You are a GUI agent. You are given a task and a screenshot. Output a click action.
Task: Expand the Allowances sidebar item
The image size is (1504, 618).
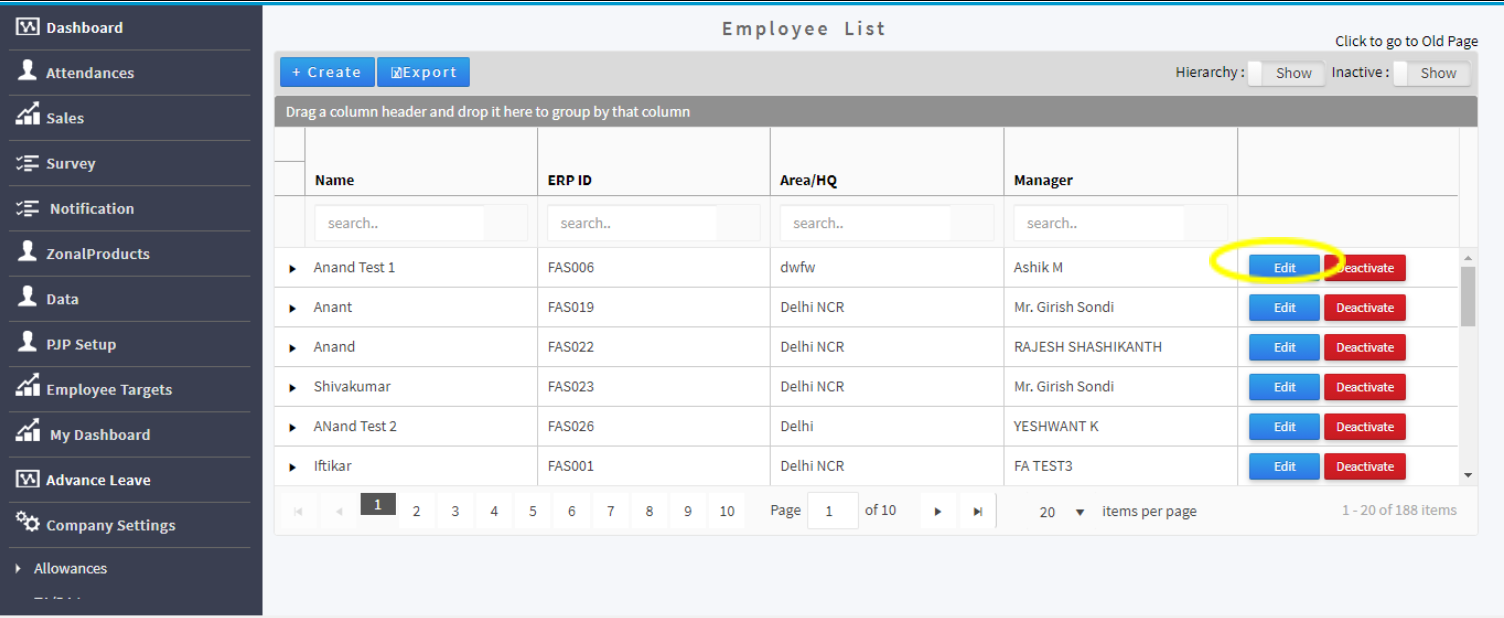18,568
